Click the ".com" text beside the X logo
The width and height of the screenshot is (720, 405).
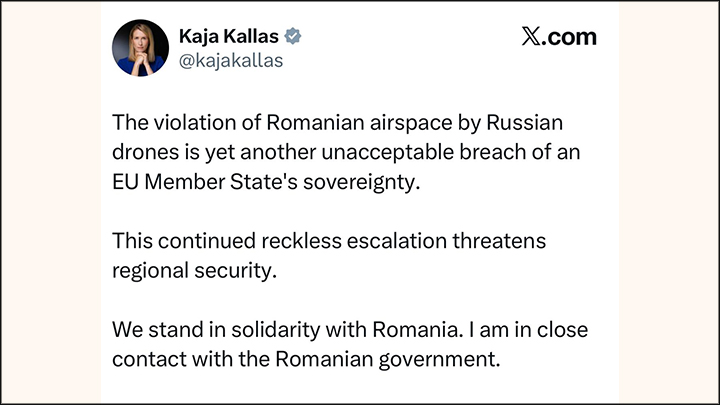tap(569, 37)
